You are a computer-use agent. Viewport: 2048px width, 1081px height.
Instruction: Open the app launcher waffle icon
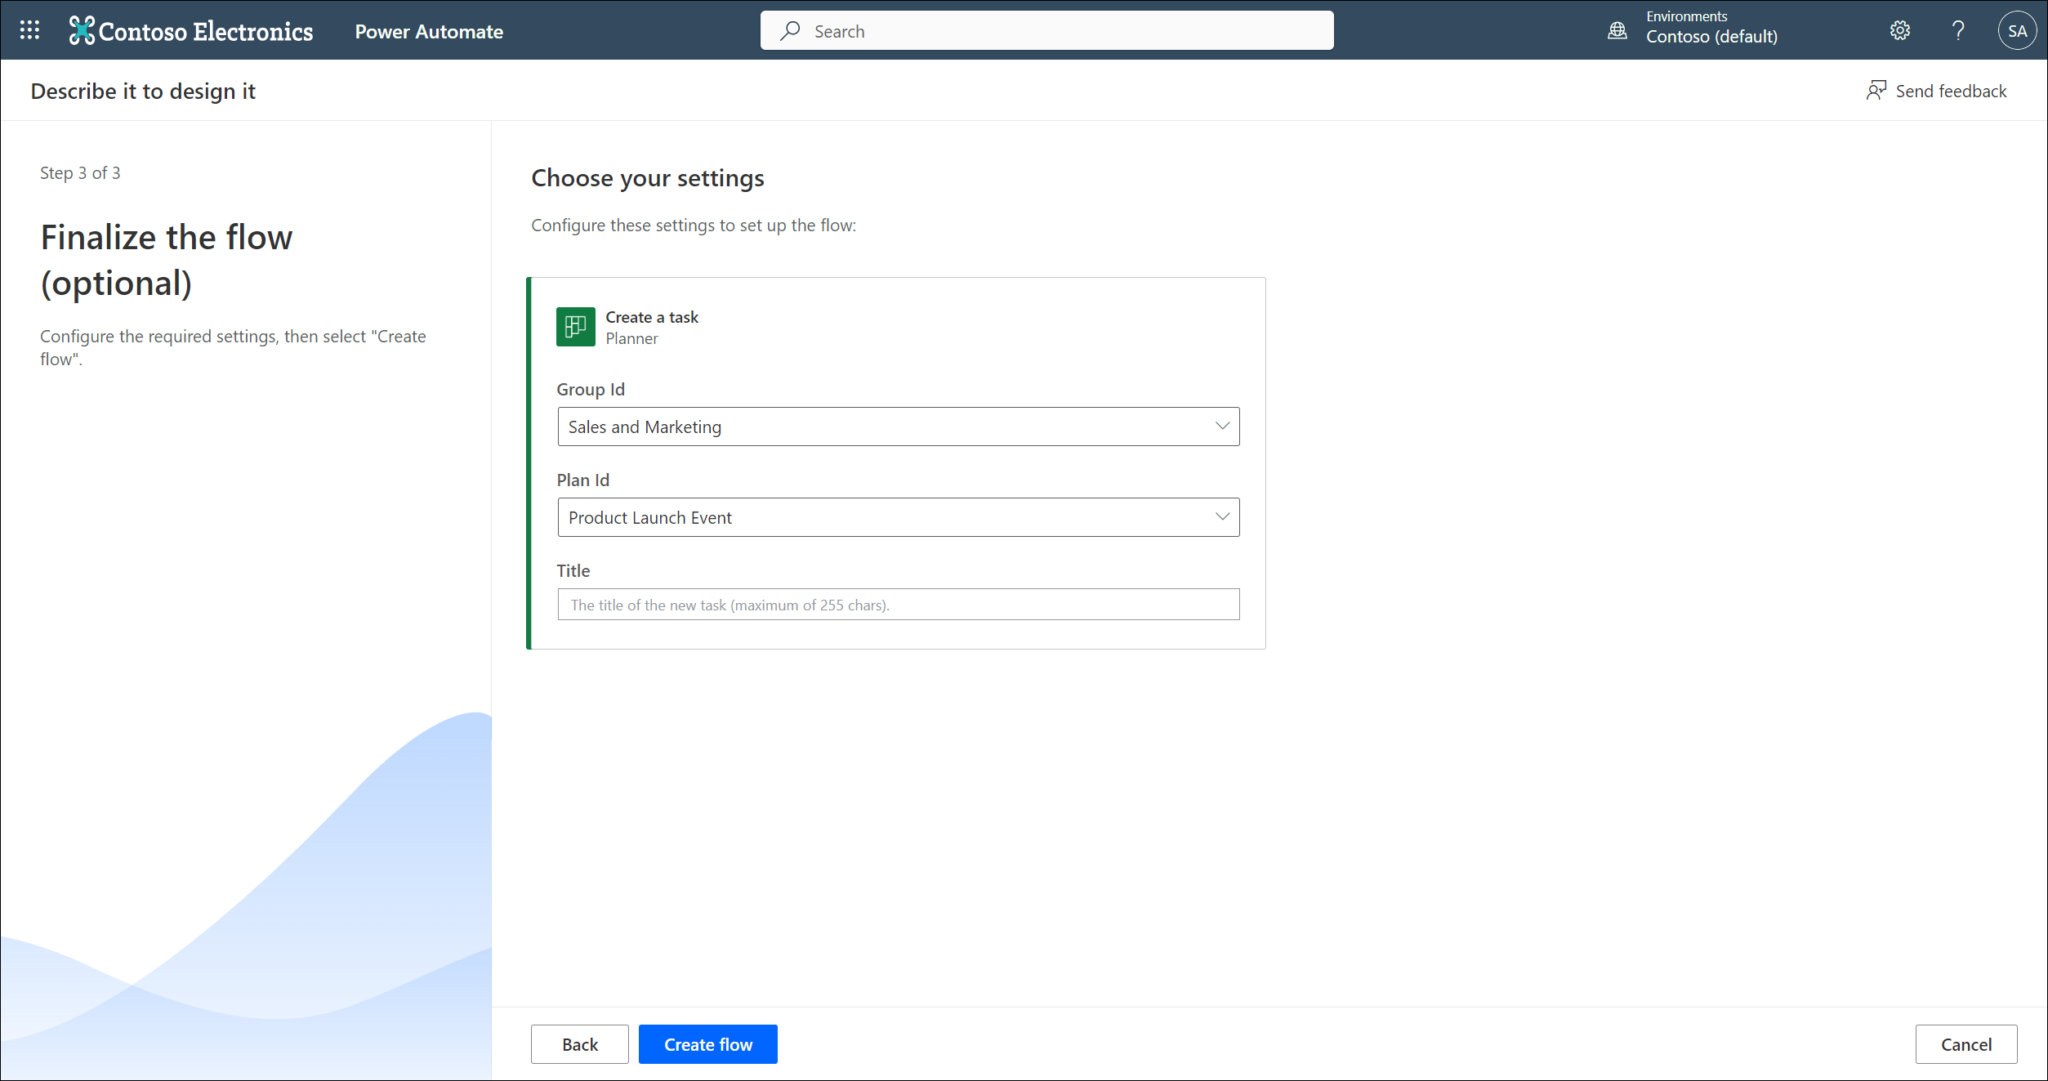coord(30,30)
